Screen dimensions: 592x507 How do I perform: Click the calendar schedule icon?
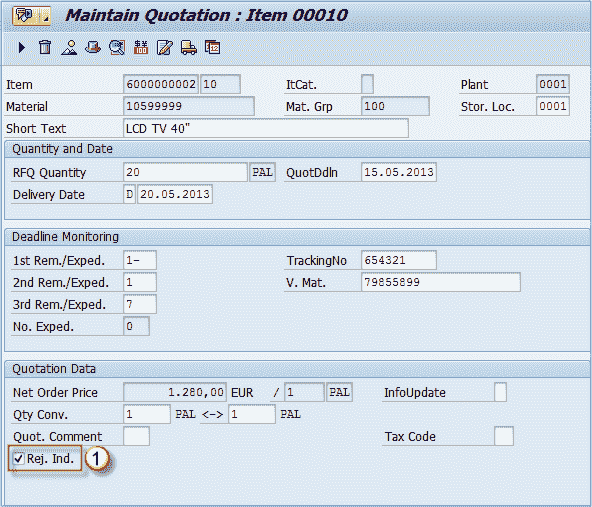213,48
